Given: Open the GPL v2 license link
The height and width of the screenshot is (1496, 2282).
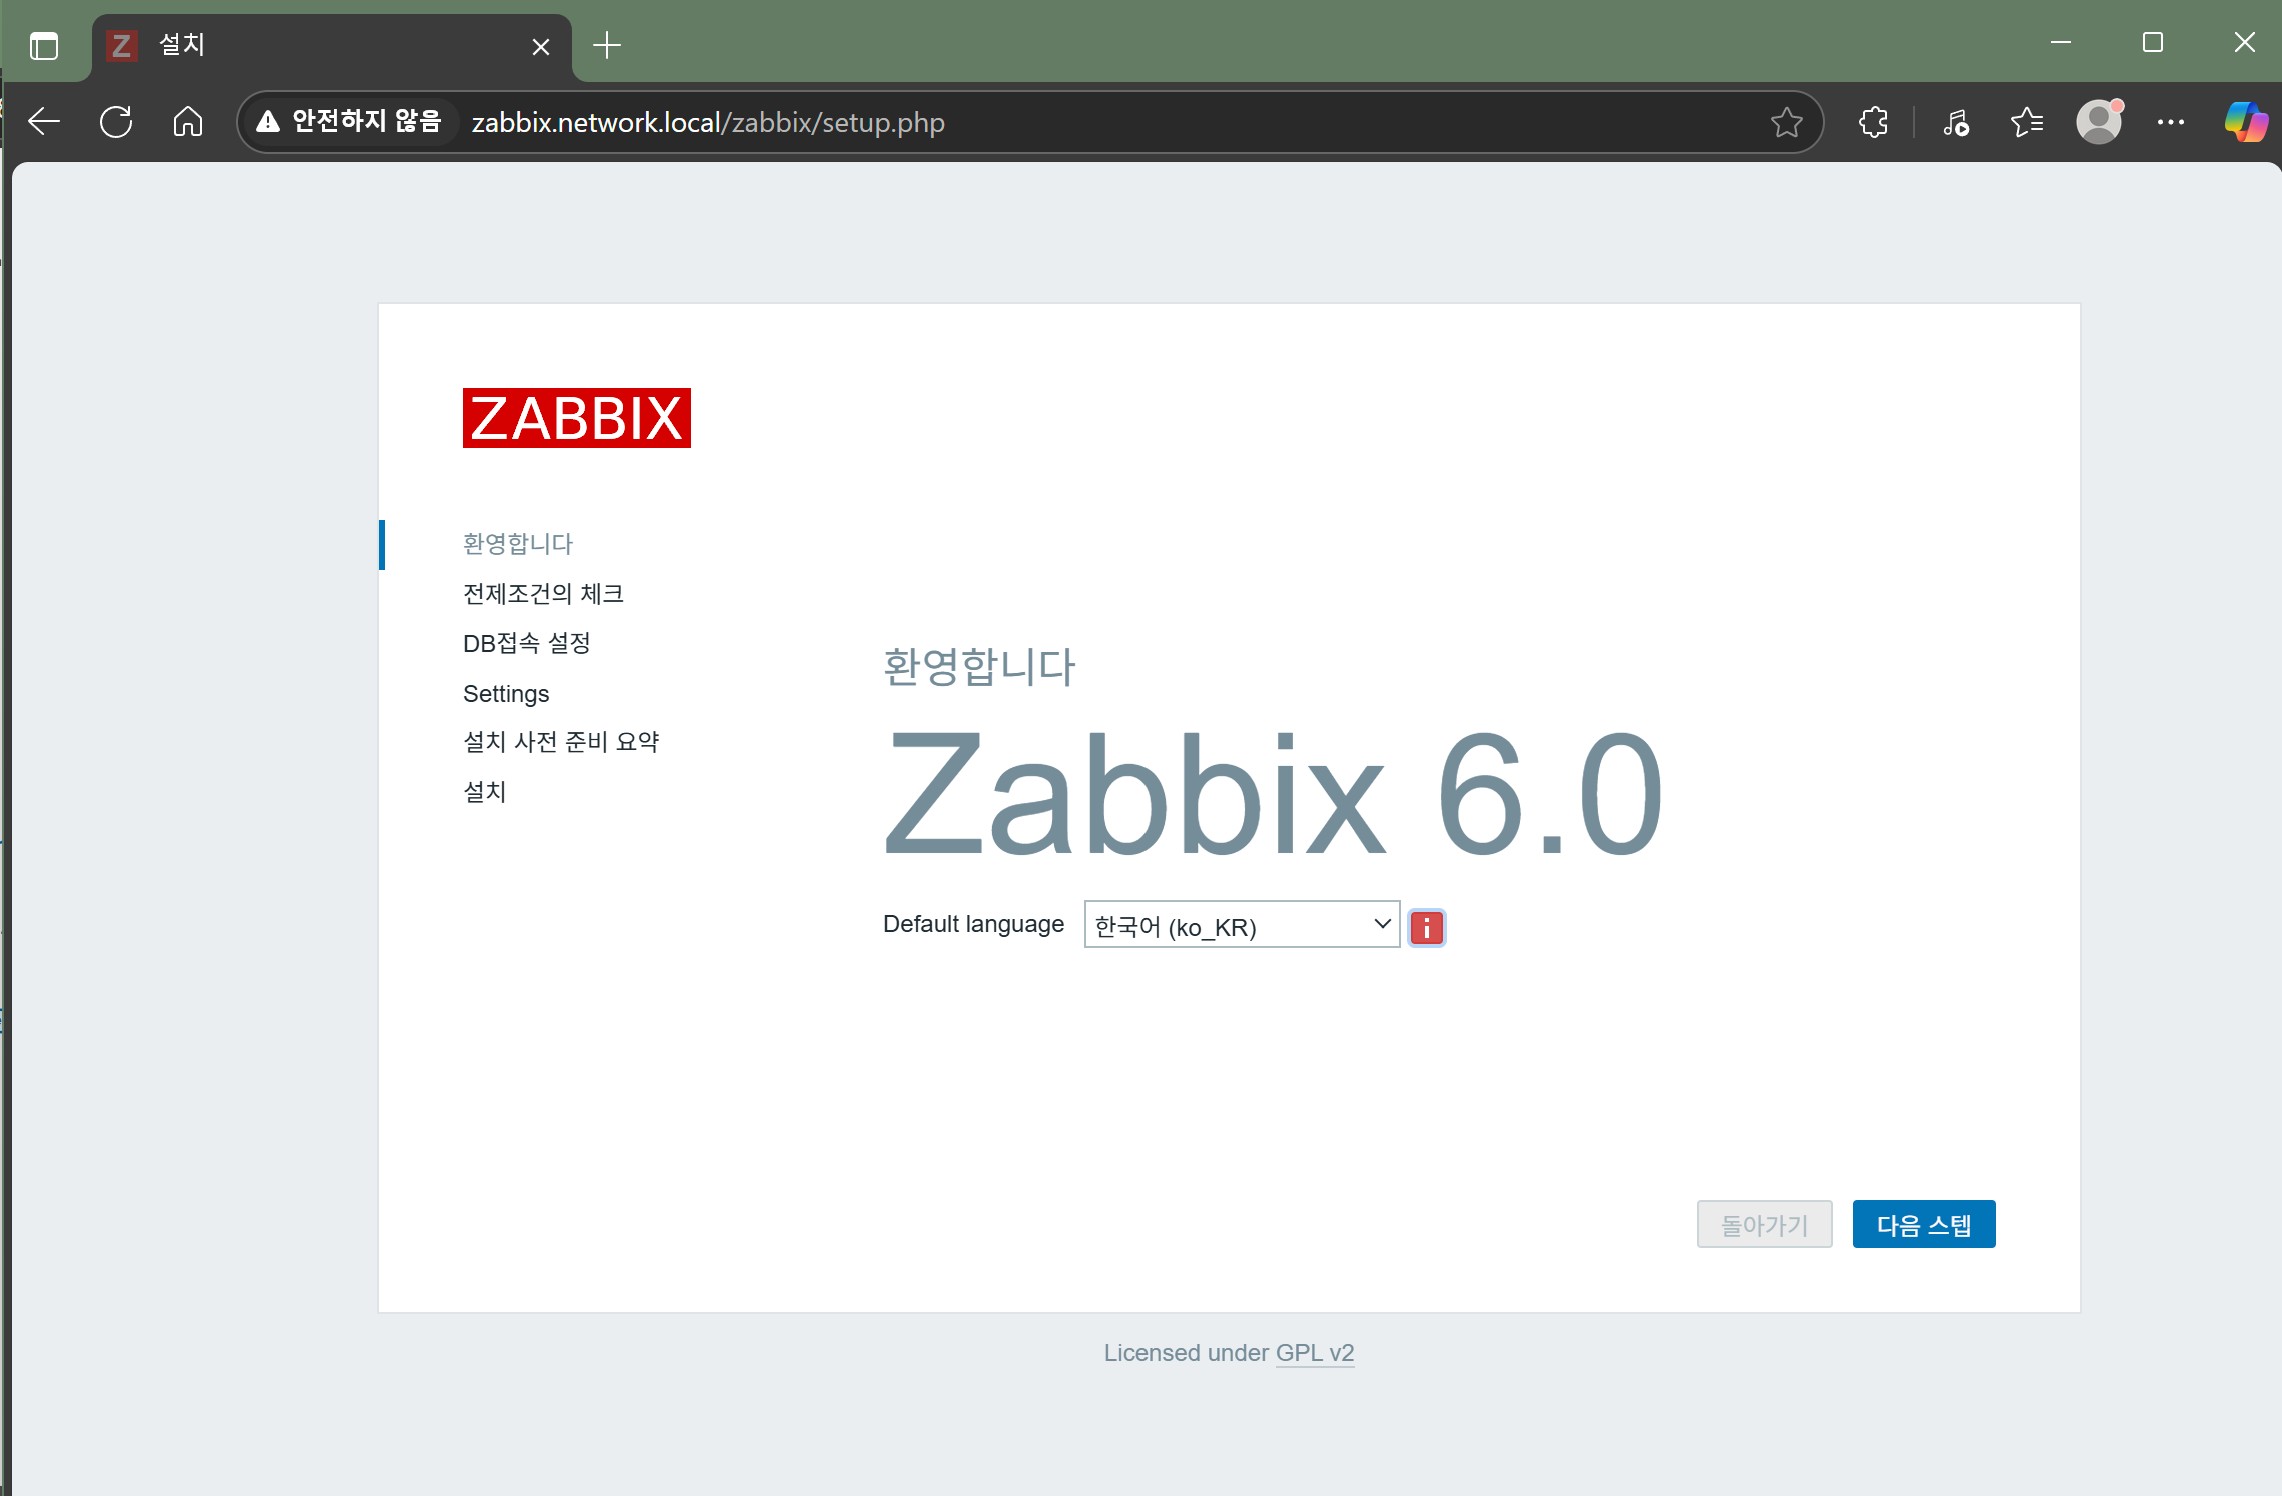Looking at the screenshot, I should [1315, 1353].
